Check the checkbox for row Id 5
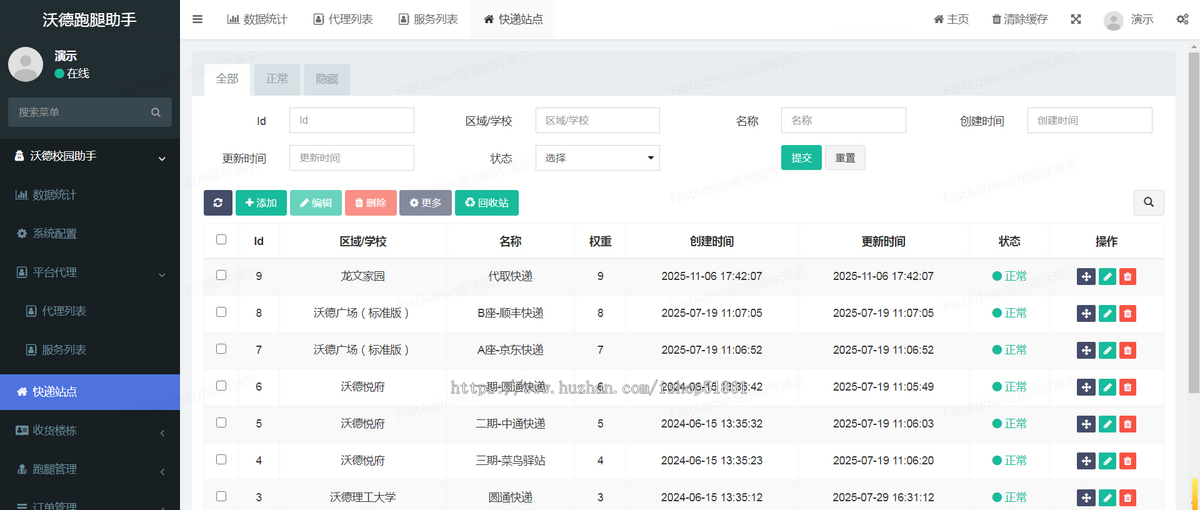 point(221,423)
